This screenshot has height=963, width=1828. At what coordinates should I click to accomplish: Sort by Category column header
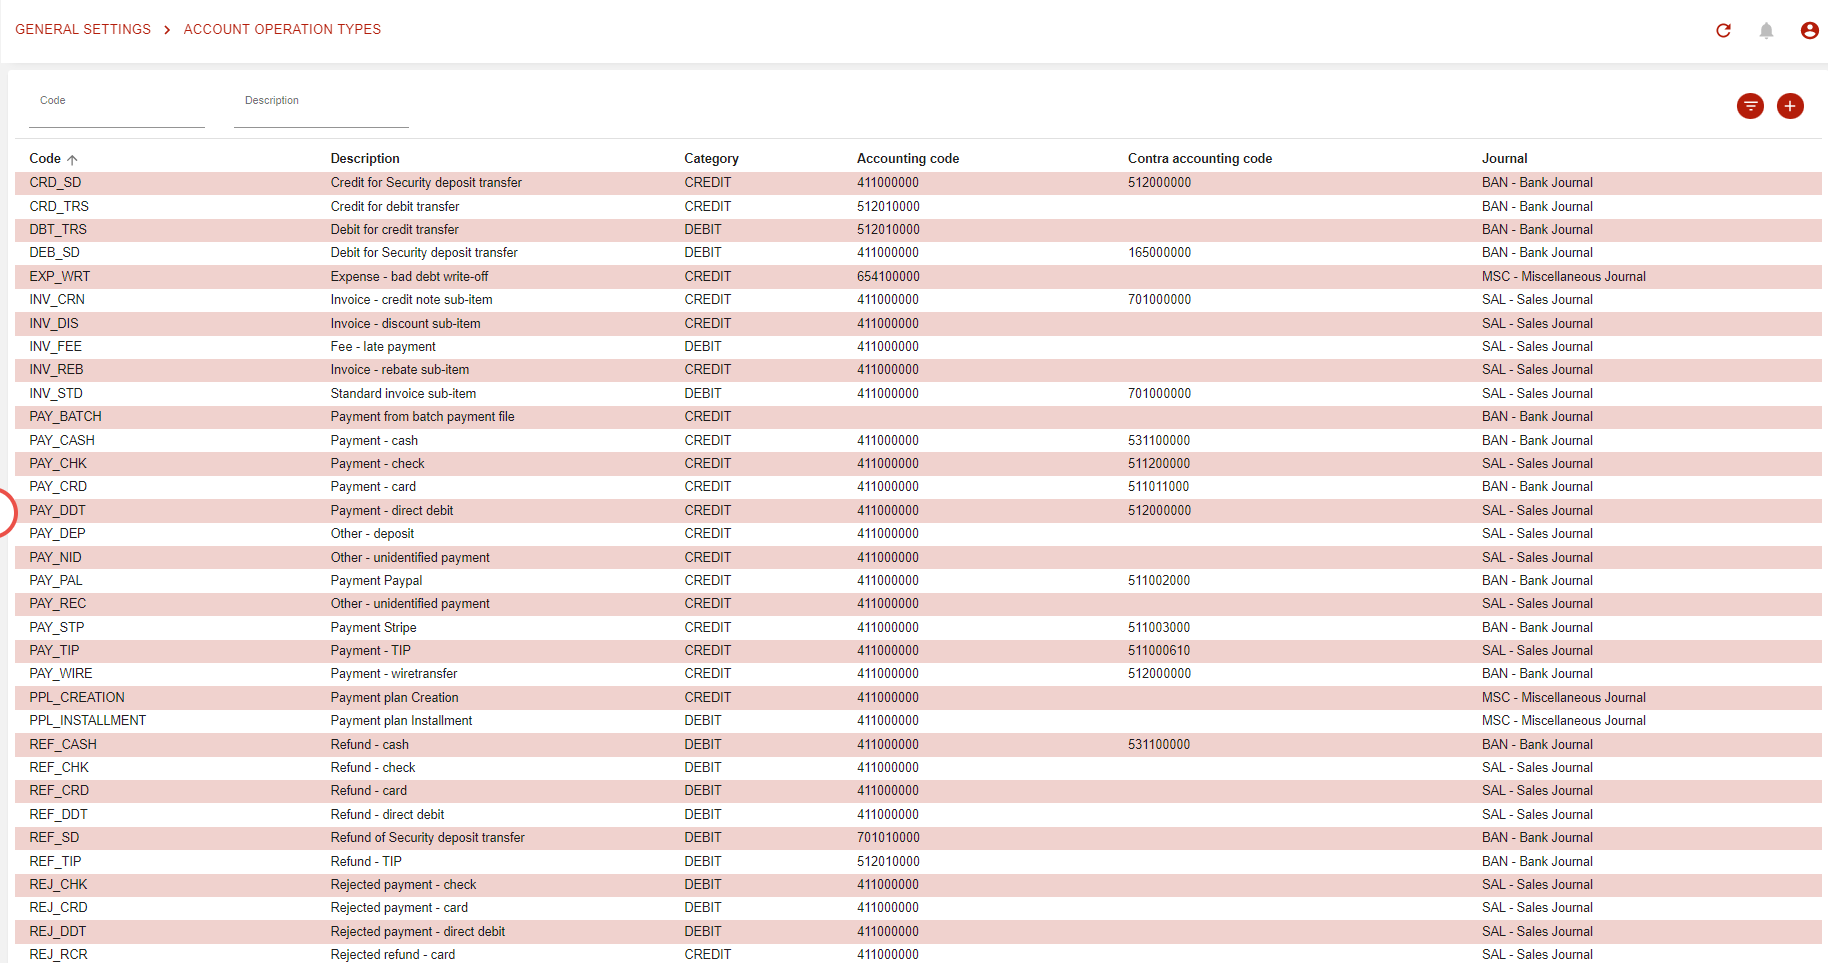click(x=711, y=158)
